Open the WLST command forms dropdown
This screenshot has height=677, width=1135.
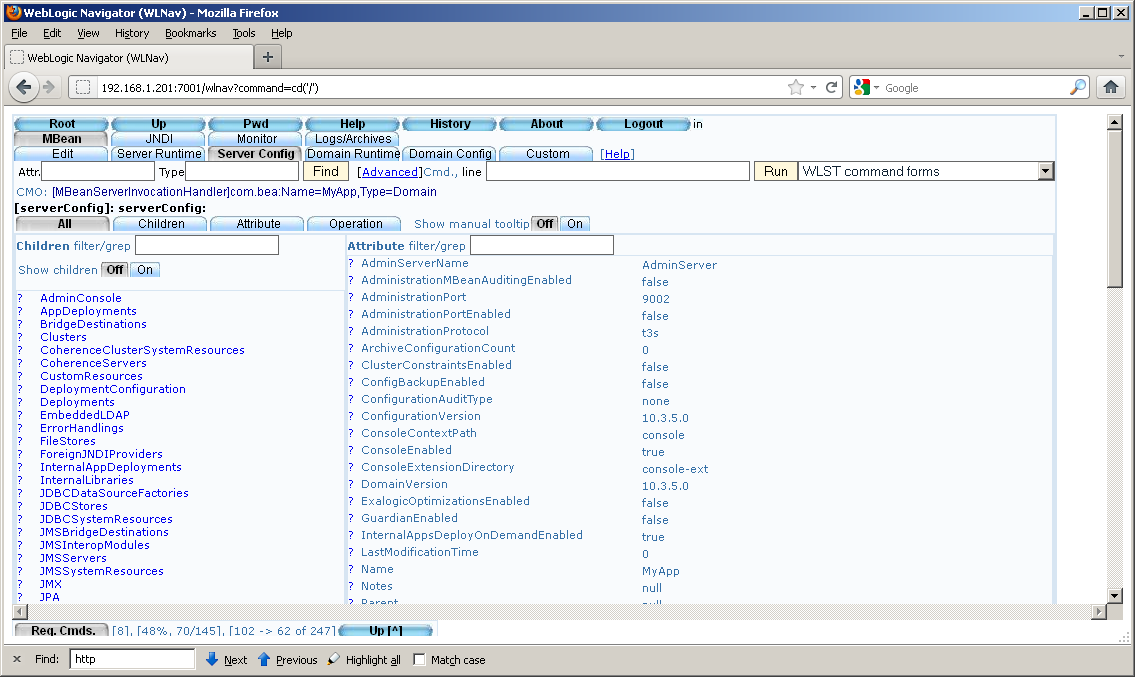(x=1045, y=170)
